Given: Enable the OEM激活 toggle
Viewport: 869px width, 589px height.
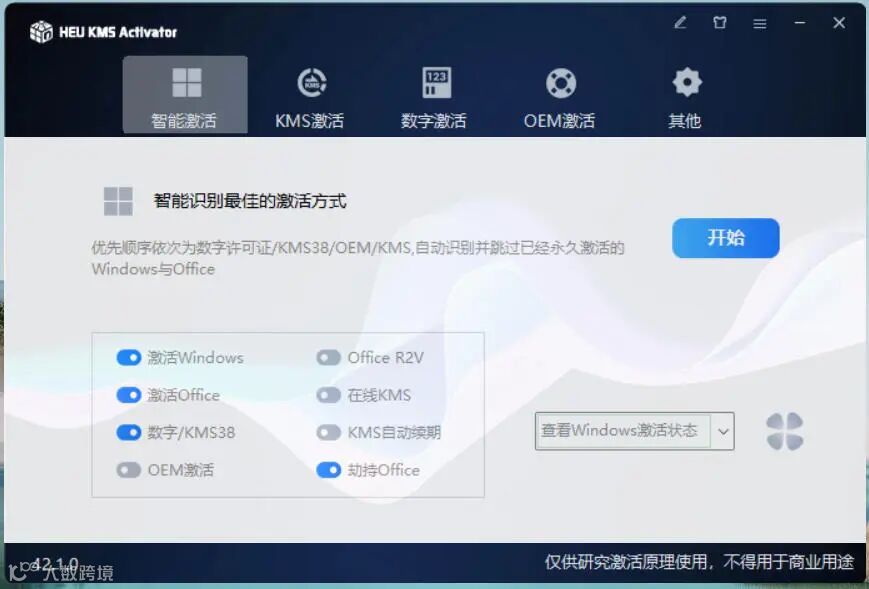Looking at the screenshot, I should tap(129, 470).
